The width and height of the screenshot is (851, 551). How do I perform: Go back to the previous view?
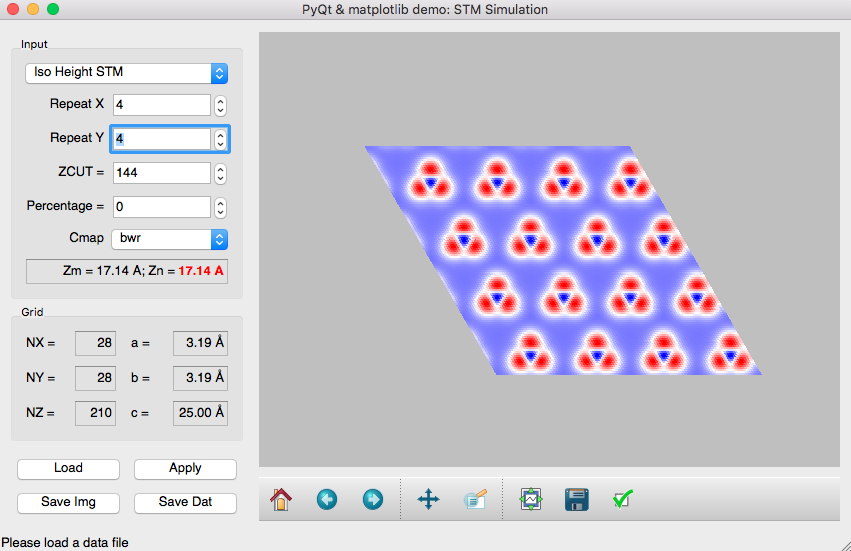[x=327, y=499]
